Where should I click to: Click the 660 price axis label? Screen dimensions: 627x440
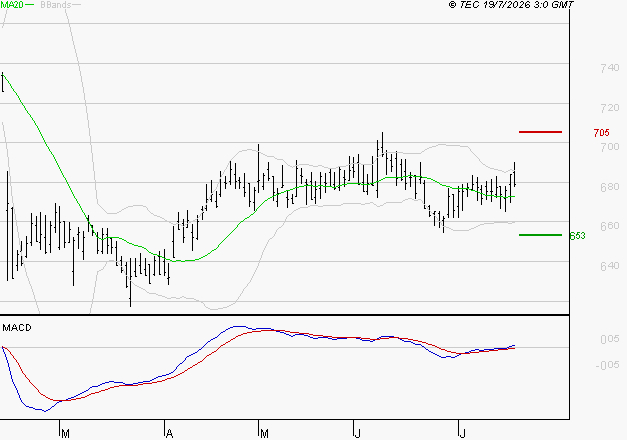coord(610,226)
